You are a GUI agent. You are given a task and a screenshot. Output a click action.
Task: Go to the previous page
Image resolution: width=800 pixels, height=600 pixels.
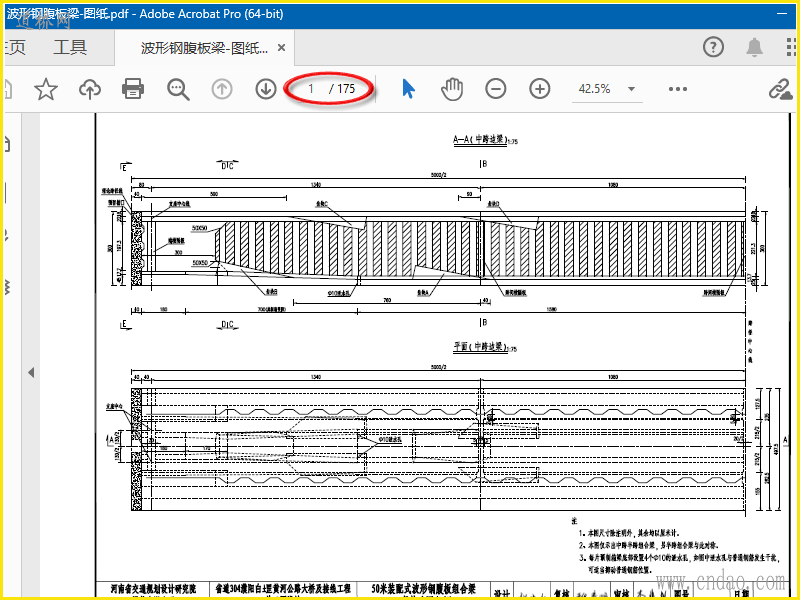pos(222,89)
